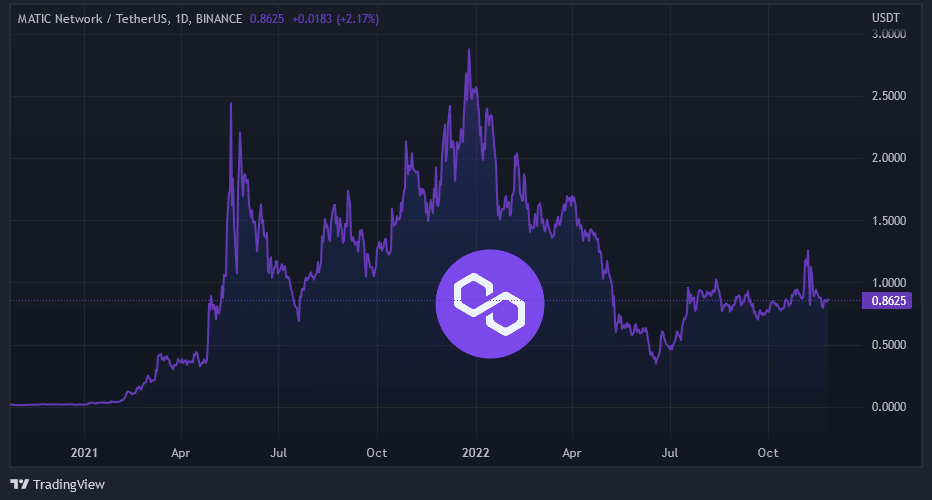Click the last Oct label on the time axis
The height and width of the screenshot is (500, 932).
[768, 452]
